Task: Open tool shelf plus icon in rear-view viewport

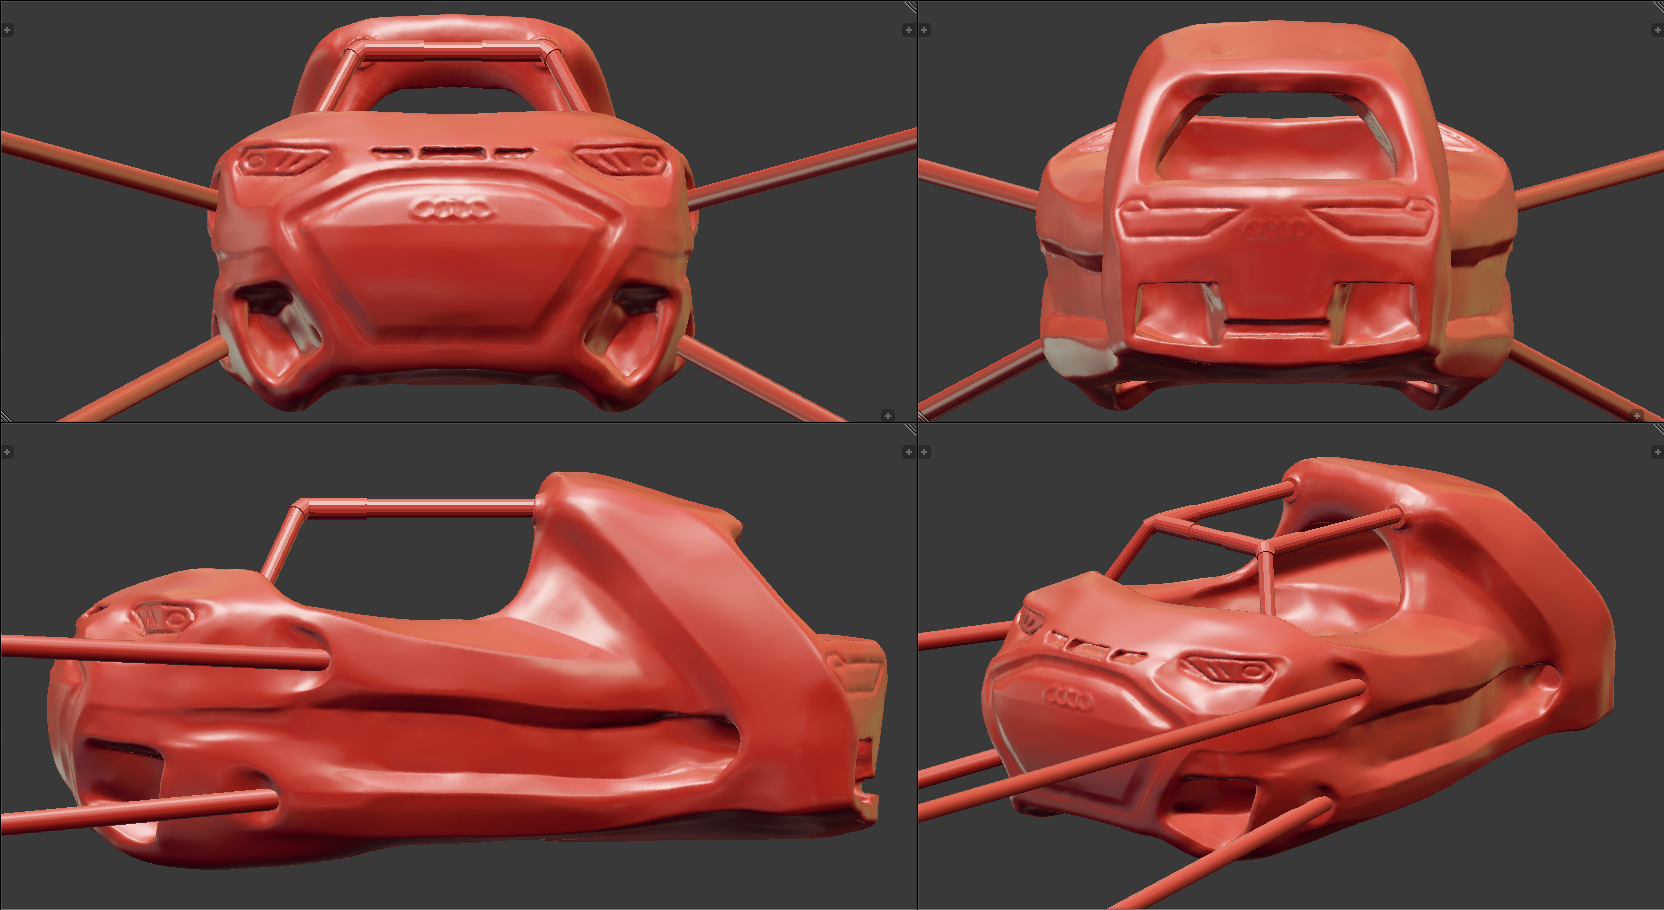Action: coord(924,30)
